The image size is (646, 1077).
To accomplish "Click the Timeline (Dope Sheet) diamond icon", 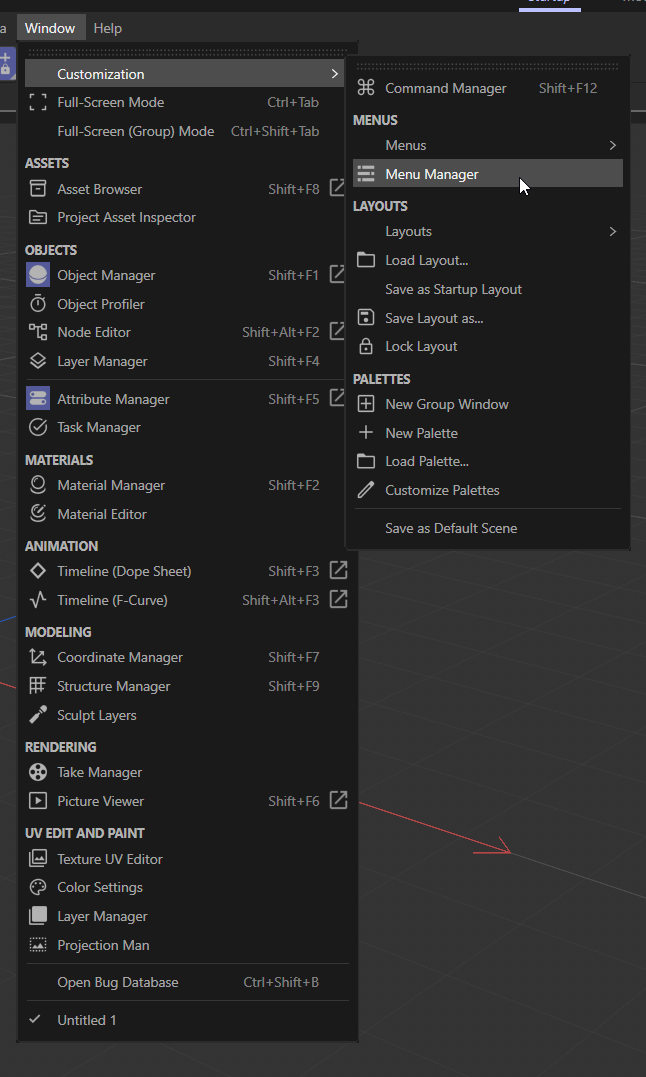I will coord(38,571).
